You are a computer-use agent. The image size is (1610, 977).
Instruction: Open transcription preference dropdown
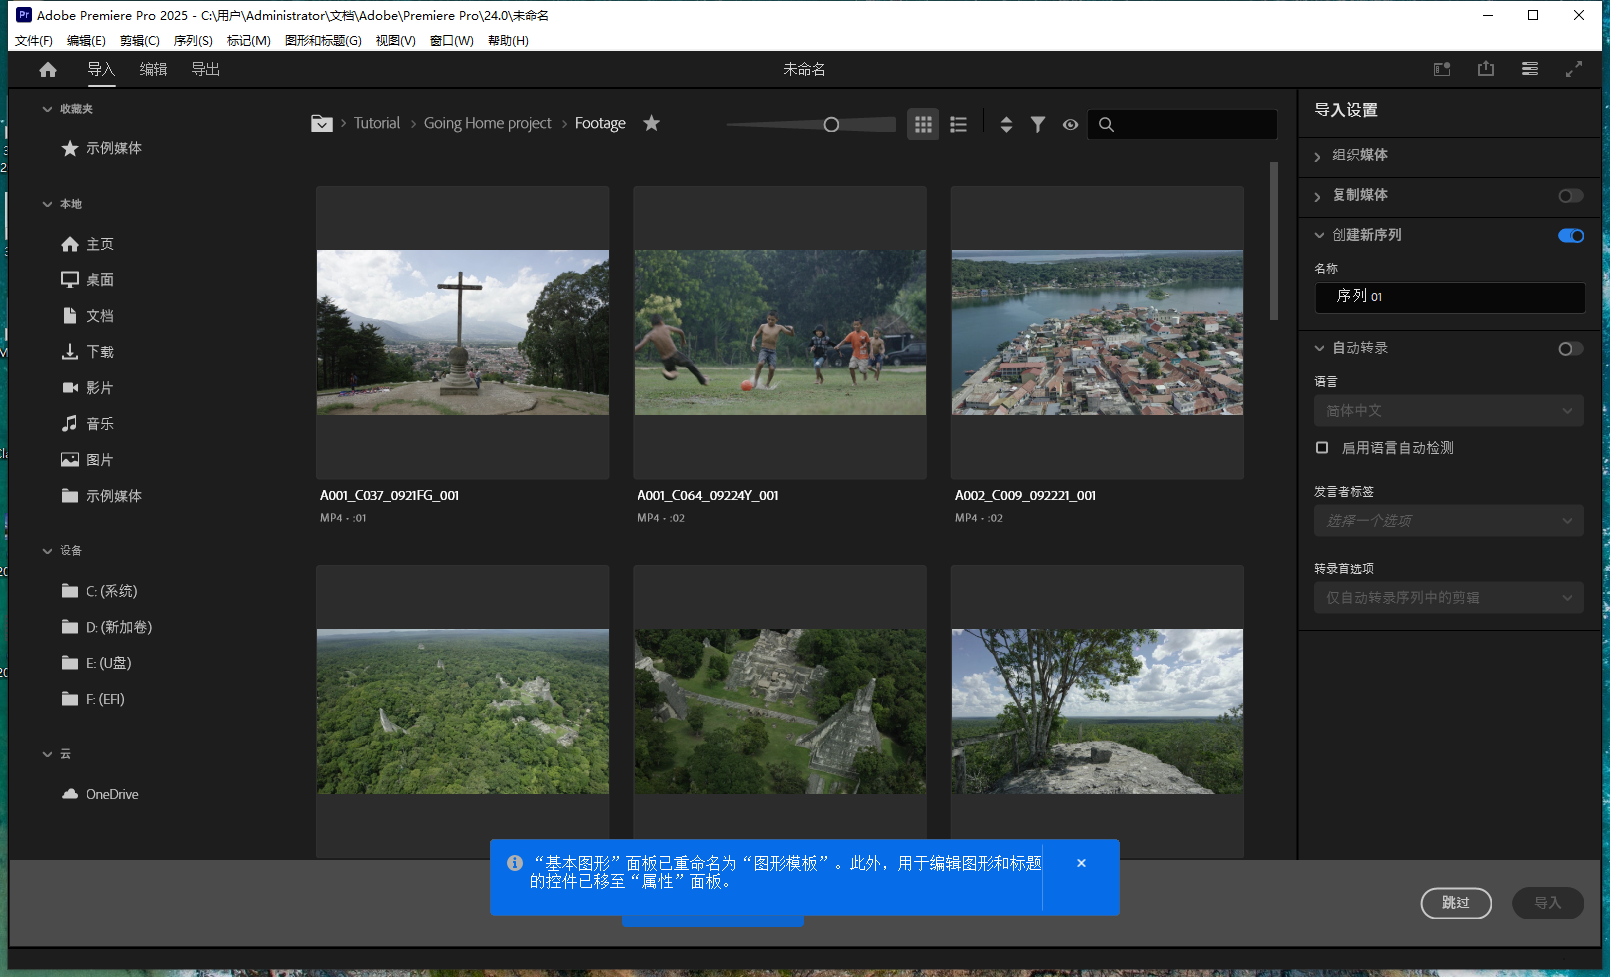tap(1449, 598)
